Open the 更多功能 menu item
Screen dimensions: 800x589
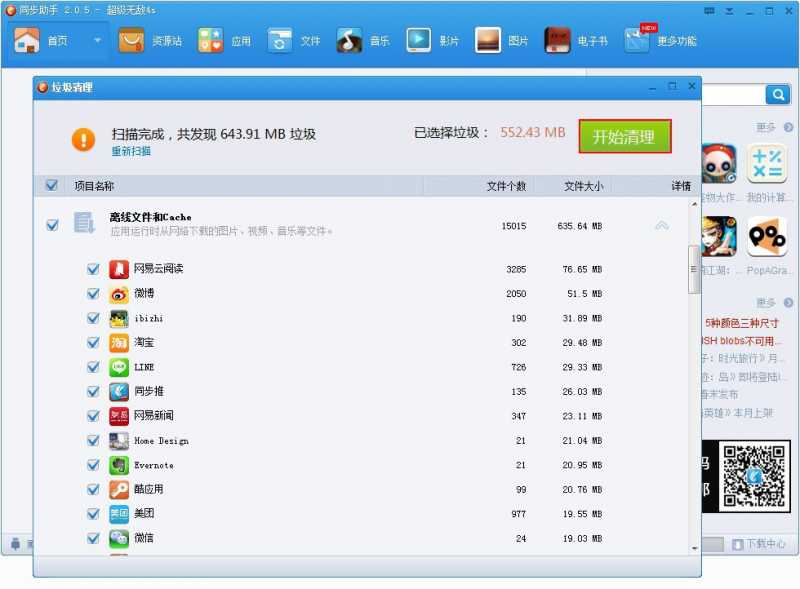[x=661, y=40]
